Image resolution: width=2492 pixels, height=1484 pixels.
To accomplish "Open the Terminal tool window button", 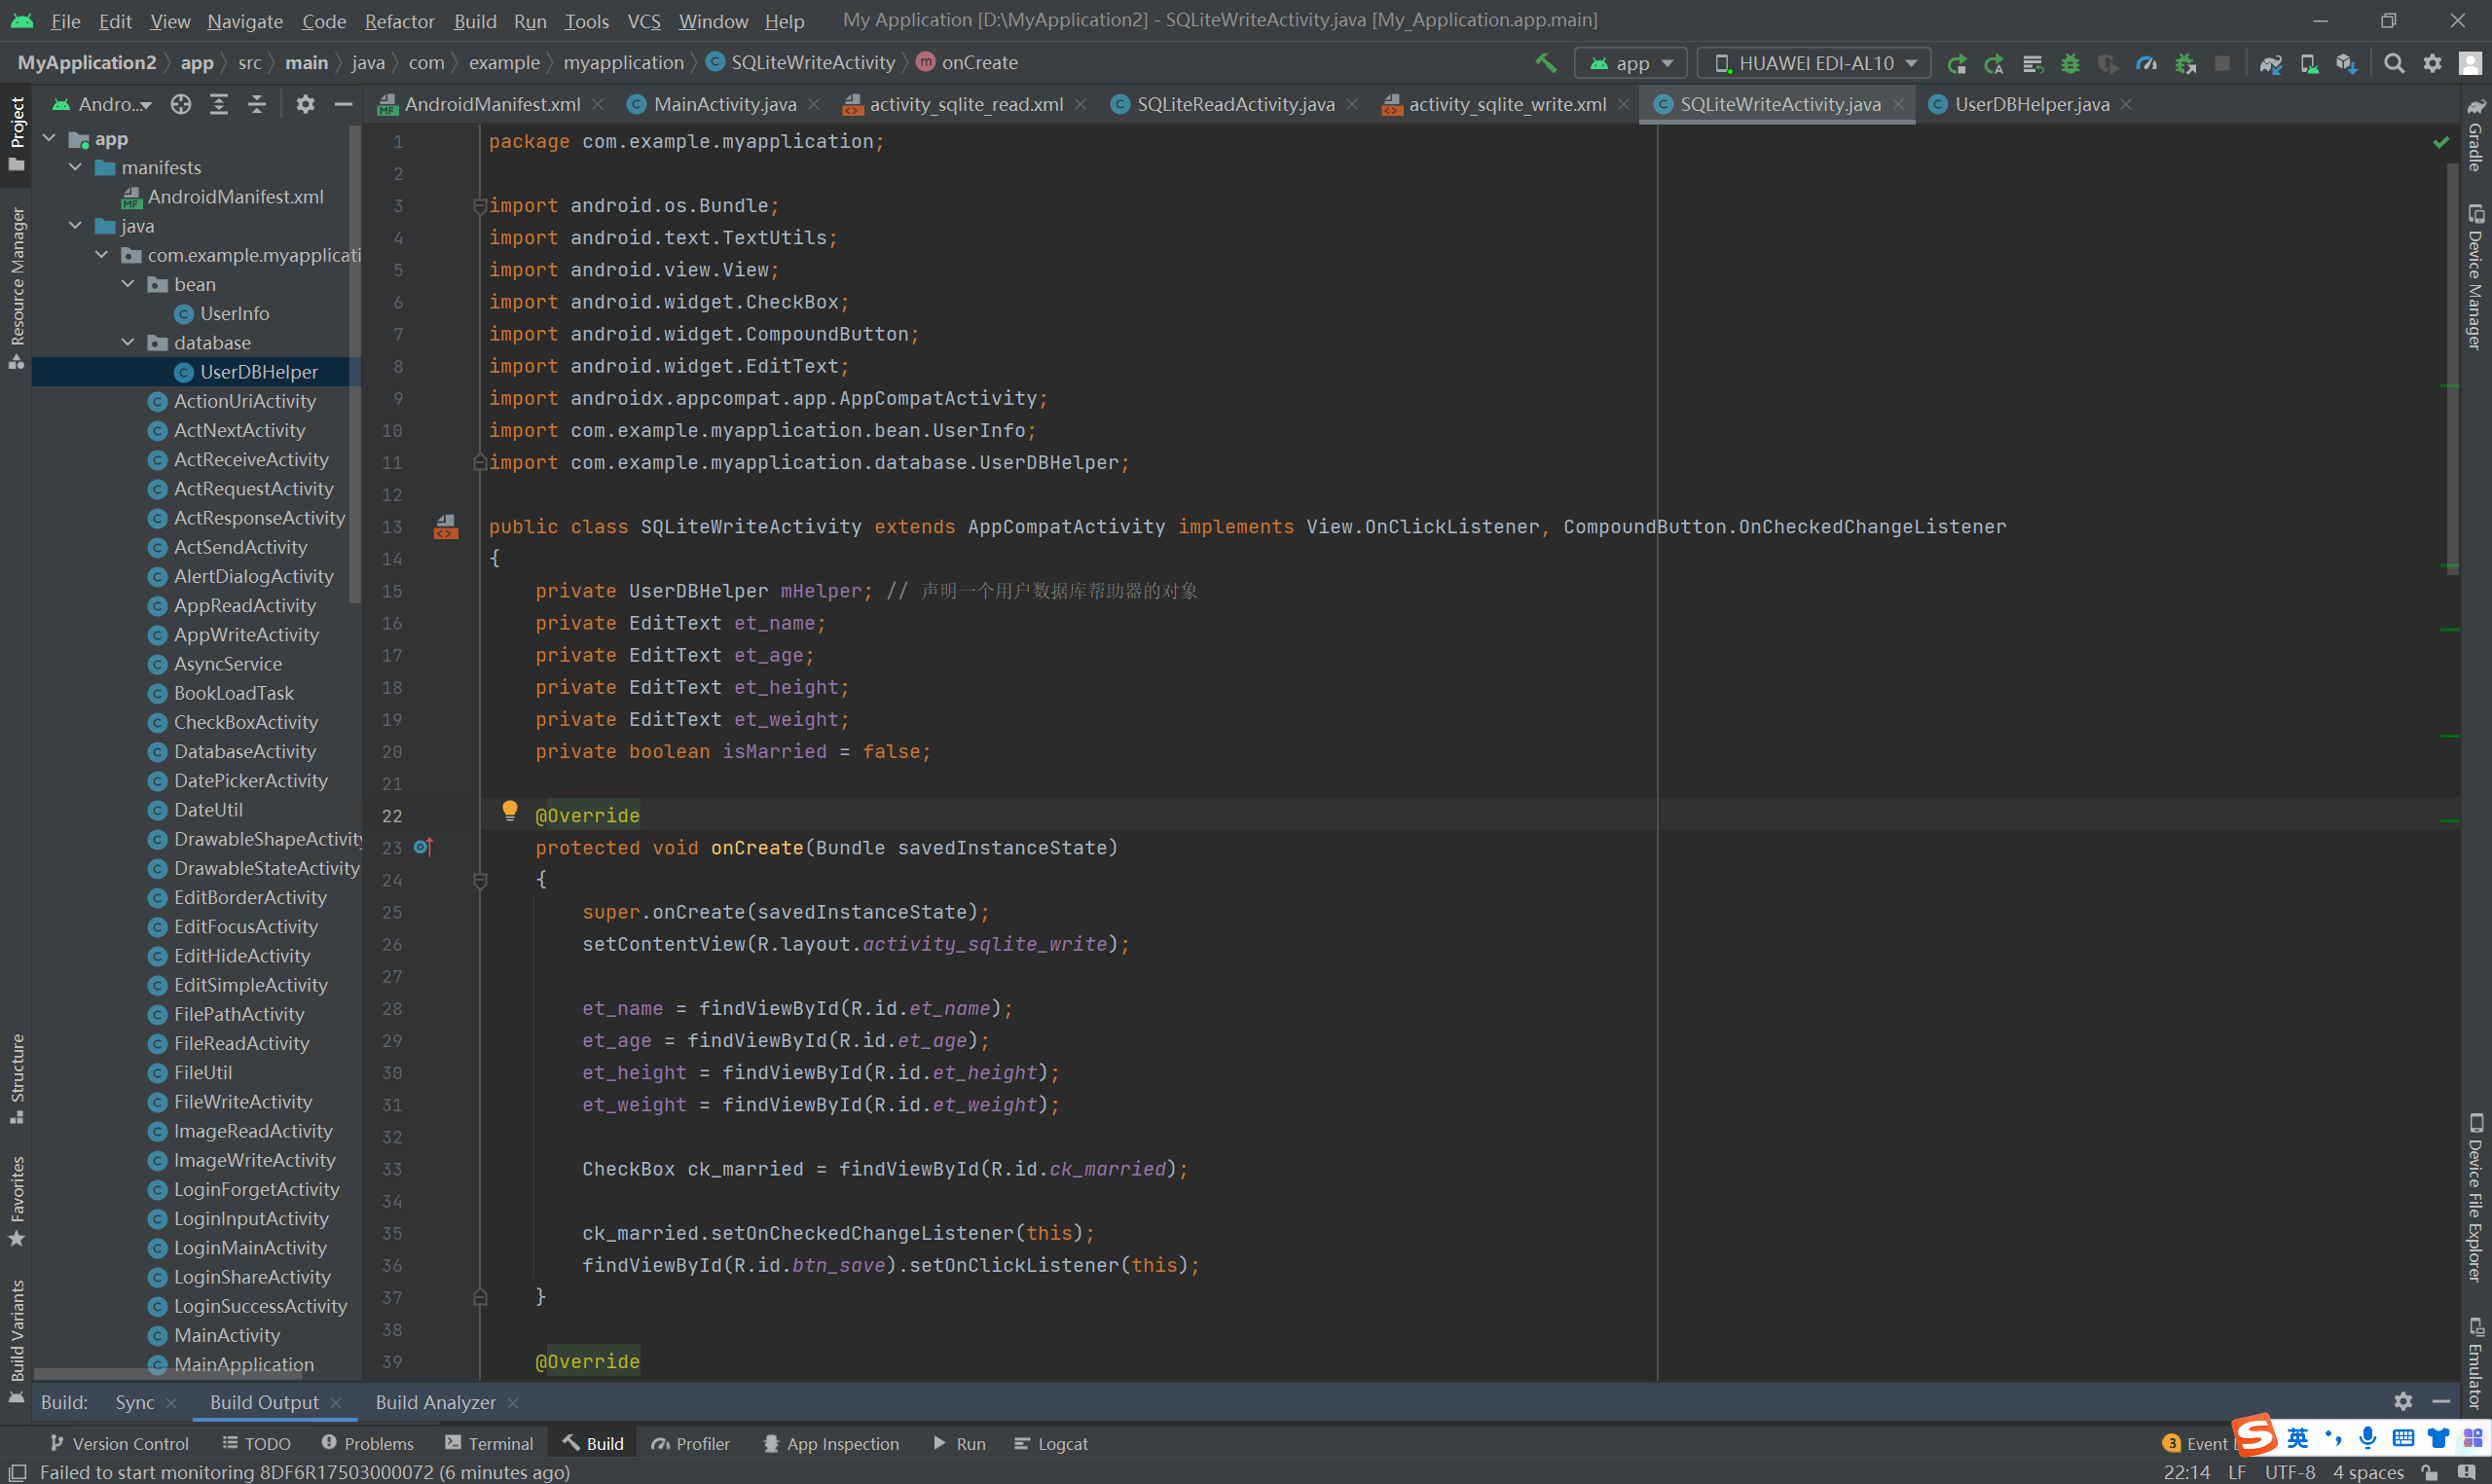I will click(489, 1443).
